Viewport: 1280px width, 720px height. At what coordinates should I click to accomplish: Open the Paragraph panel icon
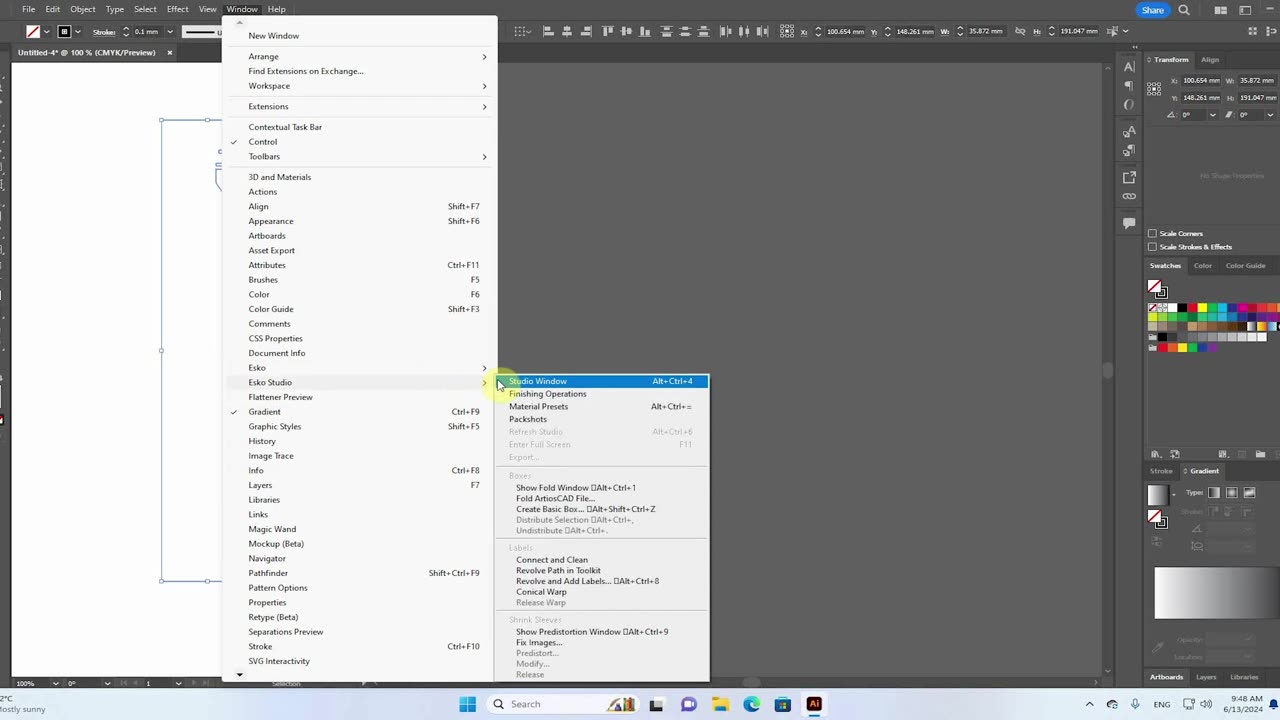tap(1129, 86)
